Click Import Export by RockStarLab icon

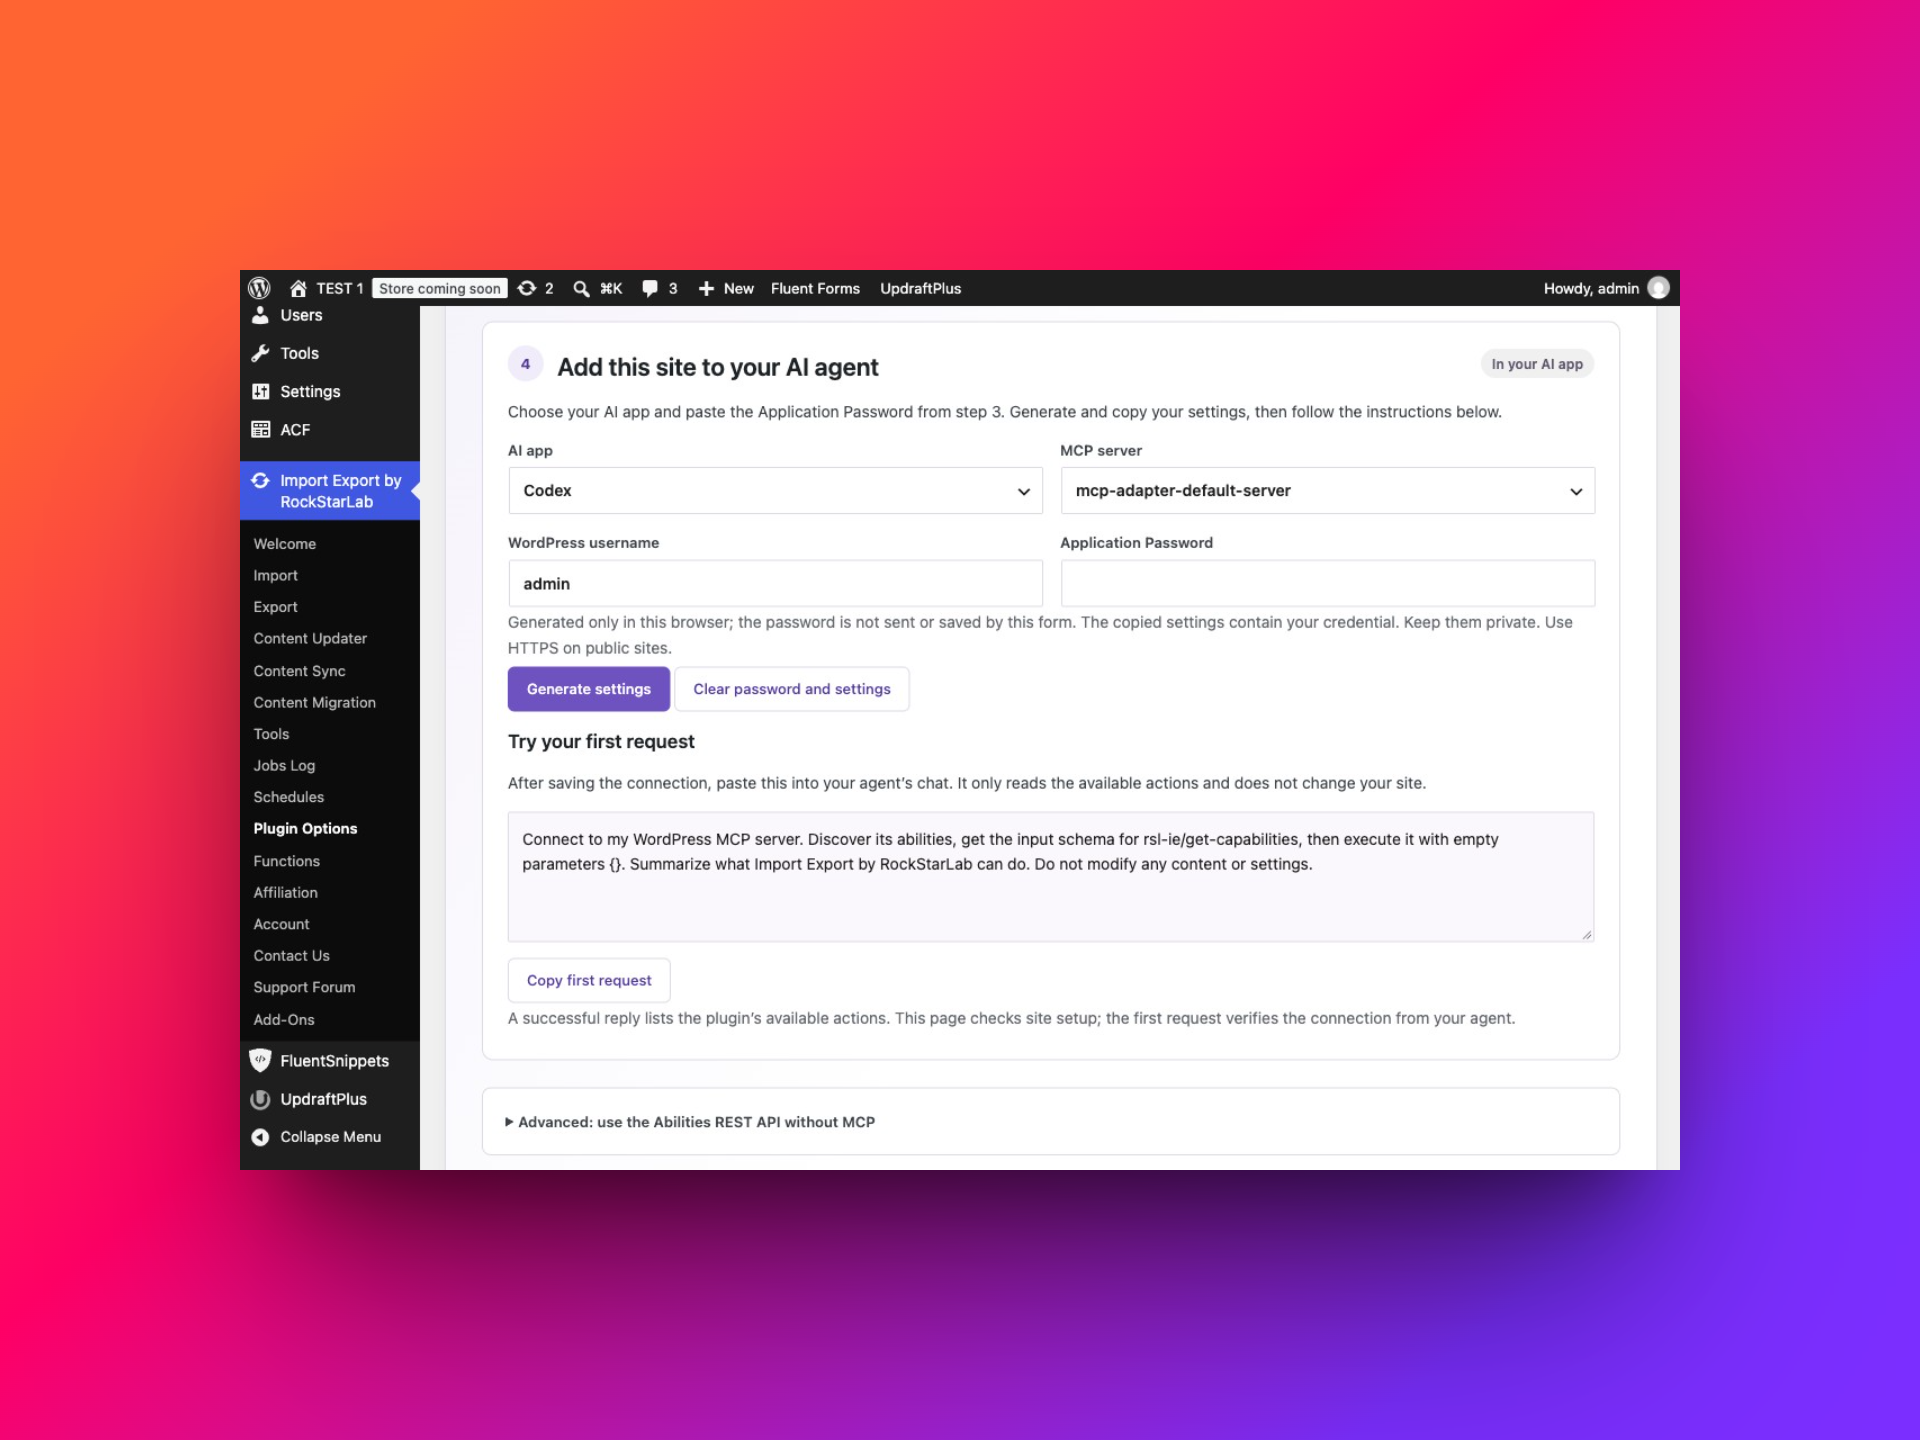coord(260,480)
